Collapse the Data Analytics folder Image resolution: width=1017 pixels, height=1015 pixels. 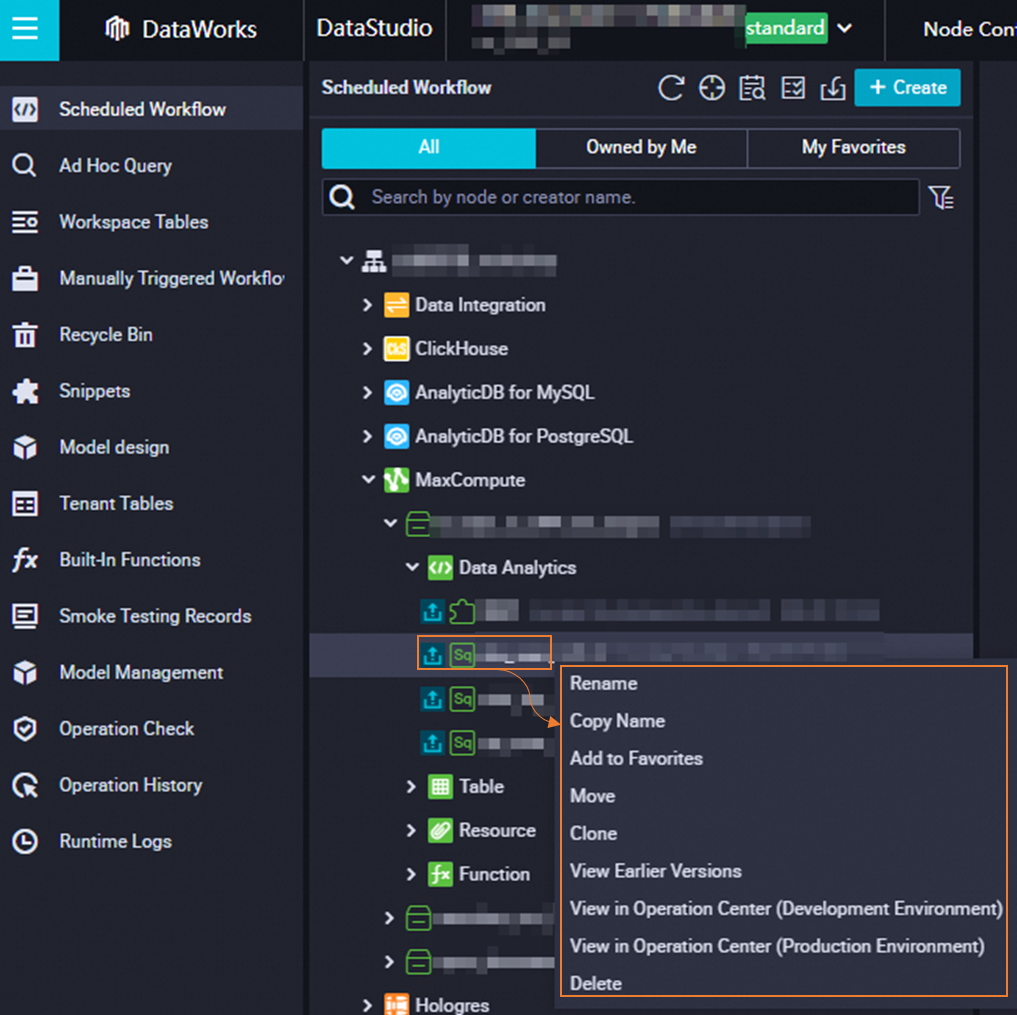pyautogui.click(x=412, y=567)
